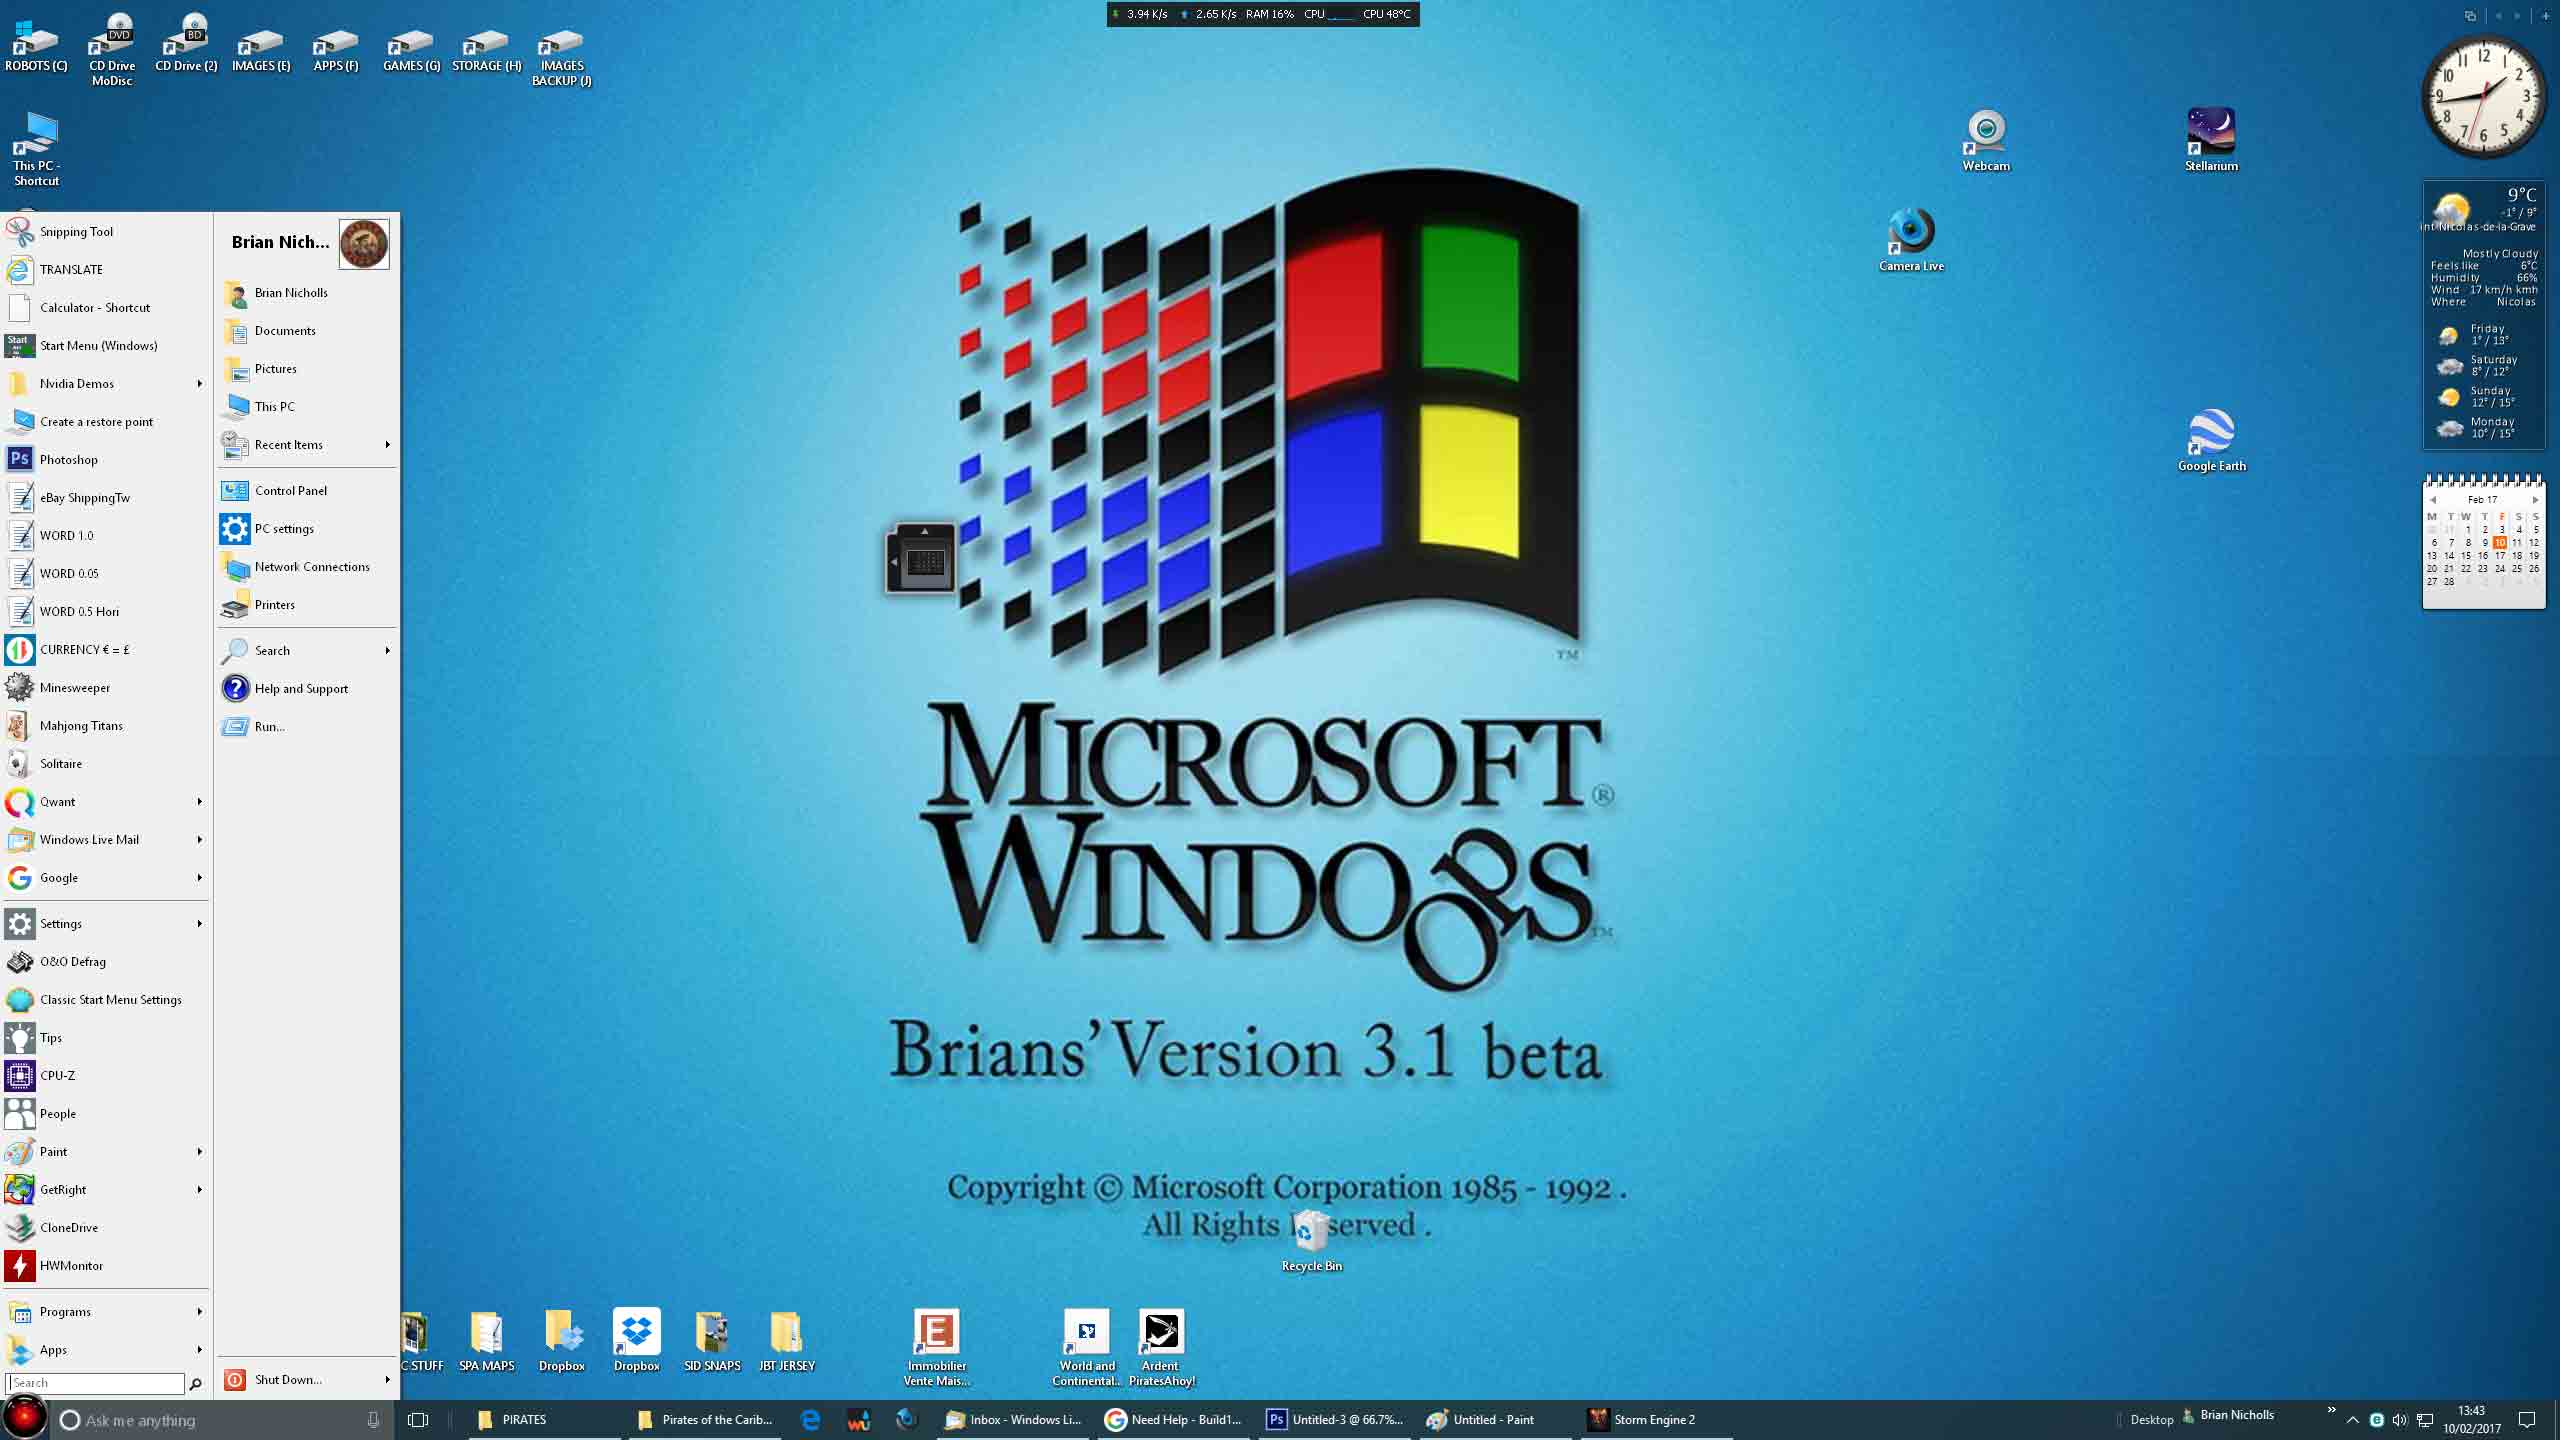The width and height of the screenshot is (2560, 1440).
Task: Open Network Connections entry
Action: 307,566
